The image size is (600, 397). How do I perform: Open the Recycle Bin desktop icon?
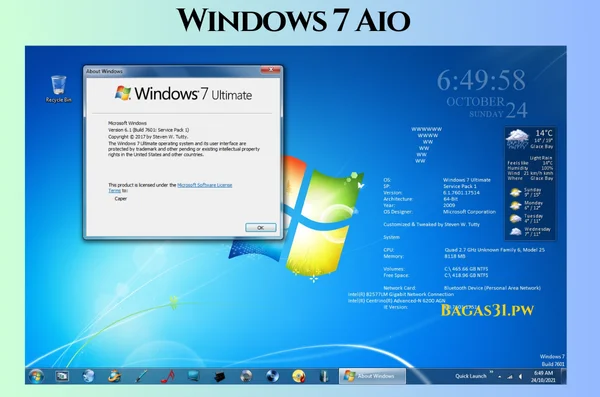(59, 89)
